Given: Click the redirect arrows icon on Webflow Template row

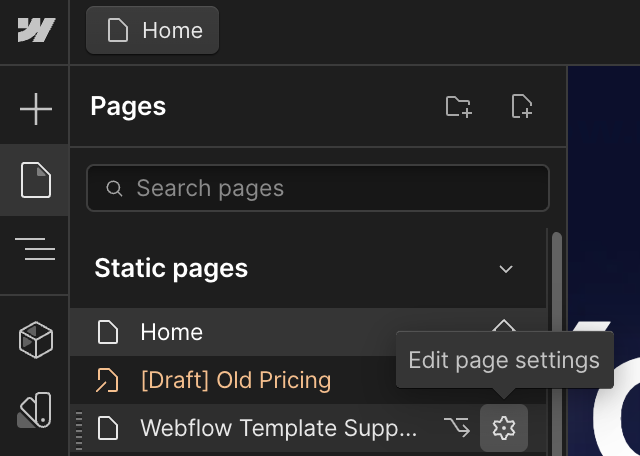Looking at the screenshot, I should pos(457,427).
